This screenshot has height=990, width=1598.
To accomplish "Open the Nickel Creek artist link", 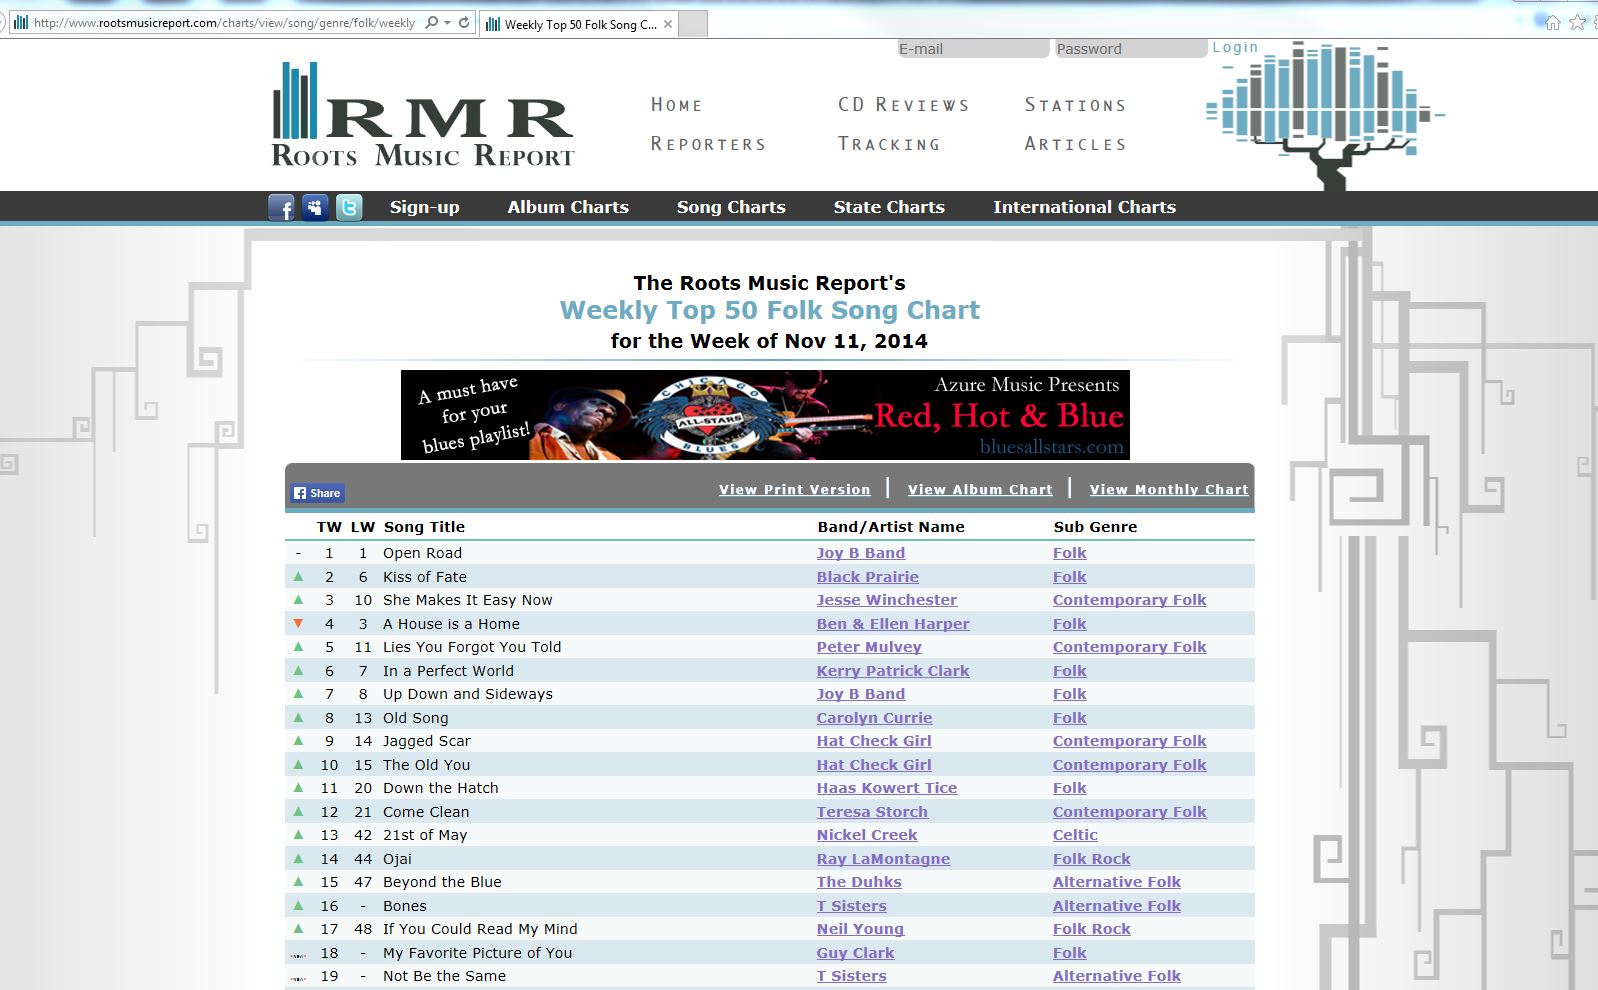I will [x=867, y=835].
